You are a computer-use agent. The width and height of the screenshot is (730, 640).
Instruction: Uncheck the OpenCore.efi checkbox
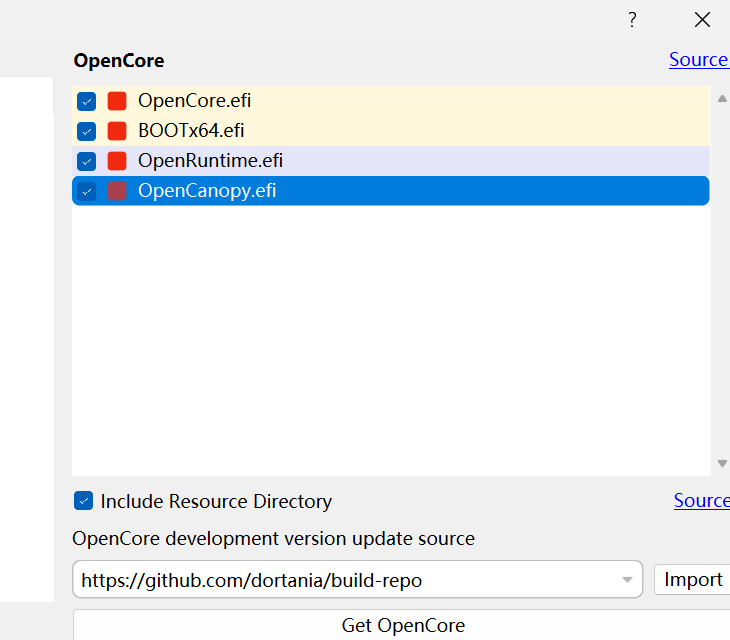click(87, 101)
